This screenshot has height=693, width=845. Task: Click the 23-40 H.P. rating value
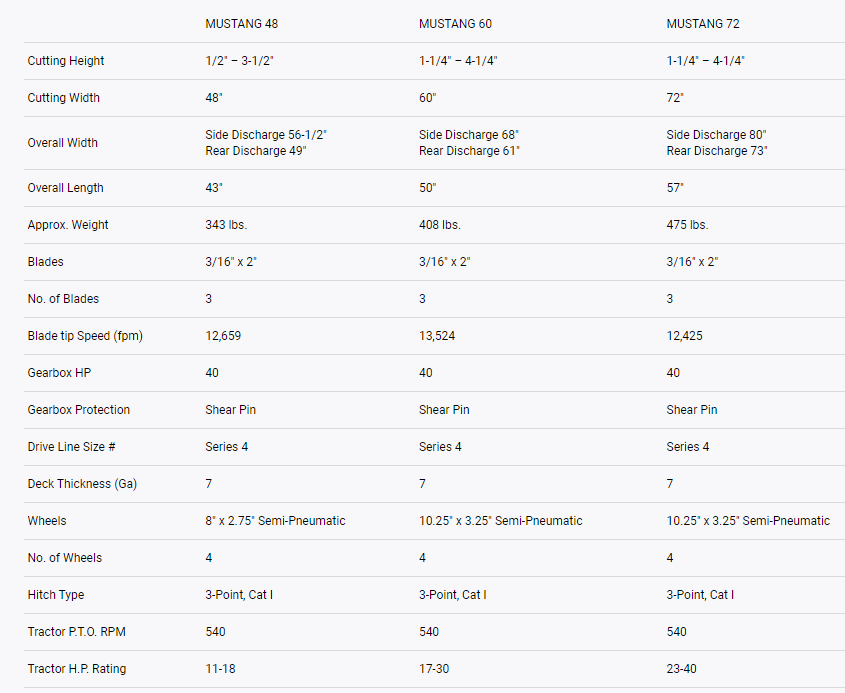[x=683, y=669]
